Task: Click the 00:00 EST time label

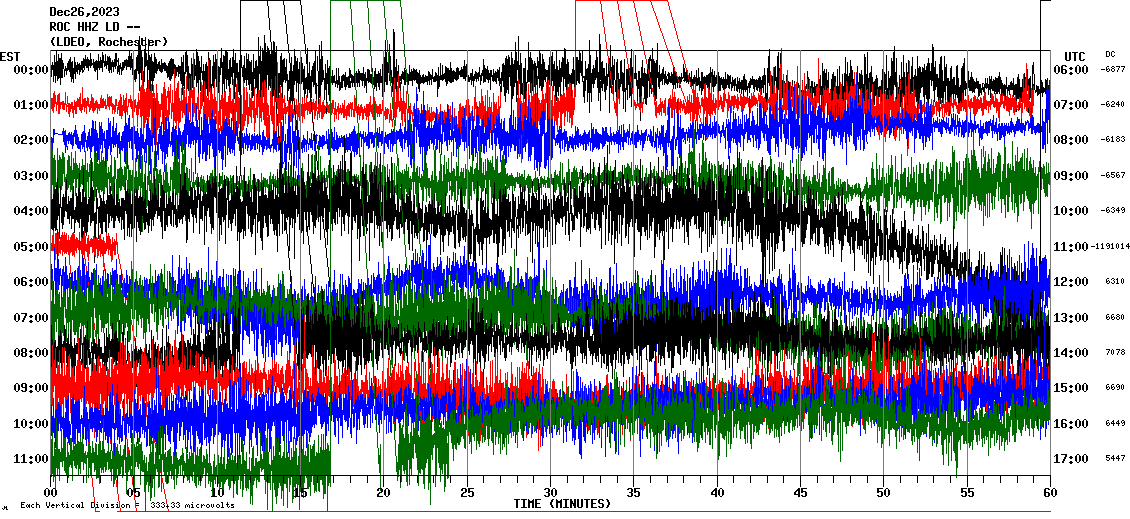Action: click(x=24, y=69)
